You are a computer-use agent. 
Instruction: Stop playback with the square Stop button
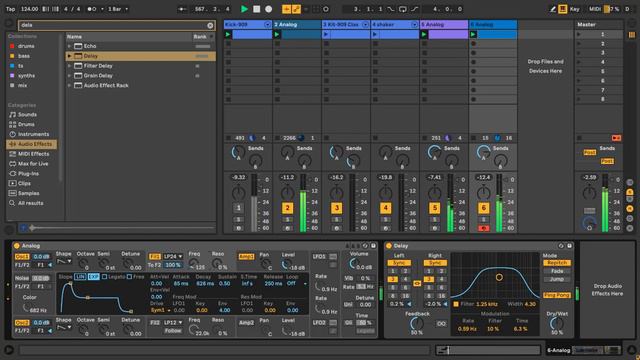256,9
